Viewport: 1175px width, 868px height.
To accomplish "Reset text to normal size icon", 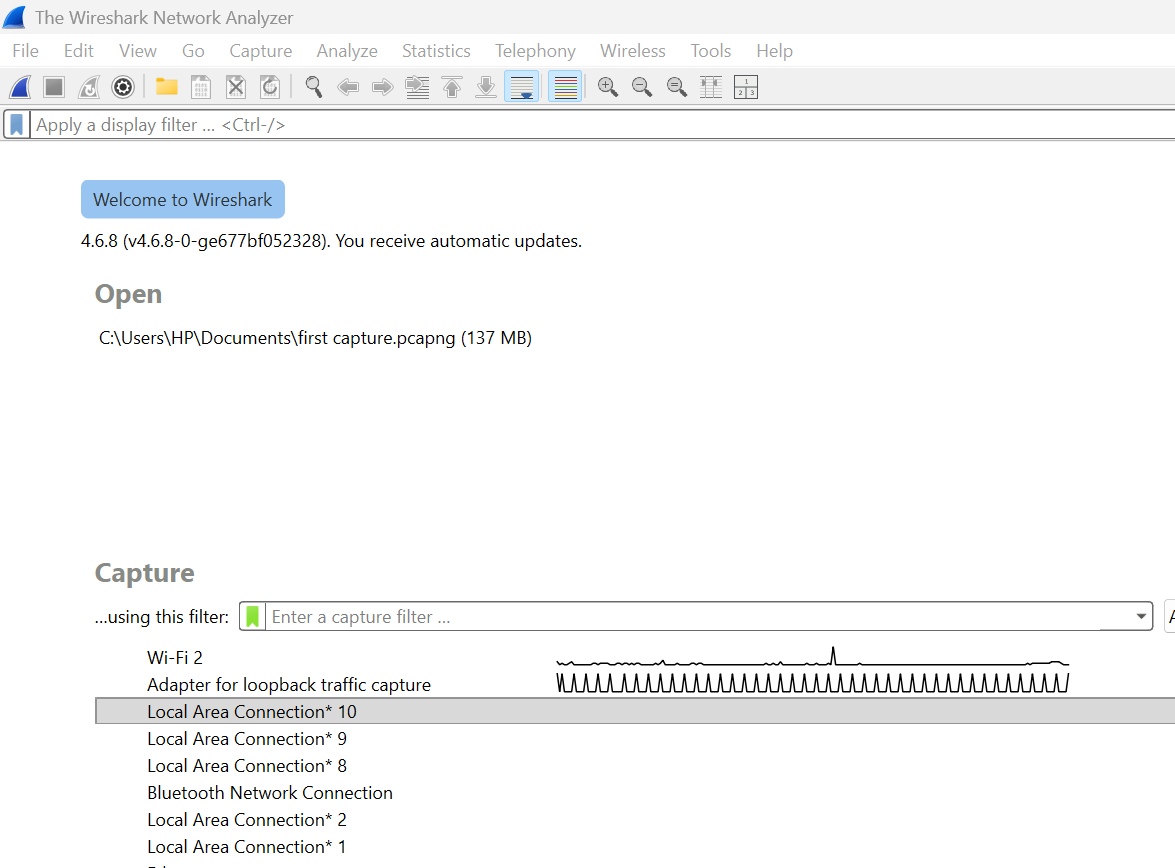I will coord(676,87).
